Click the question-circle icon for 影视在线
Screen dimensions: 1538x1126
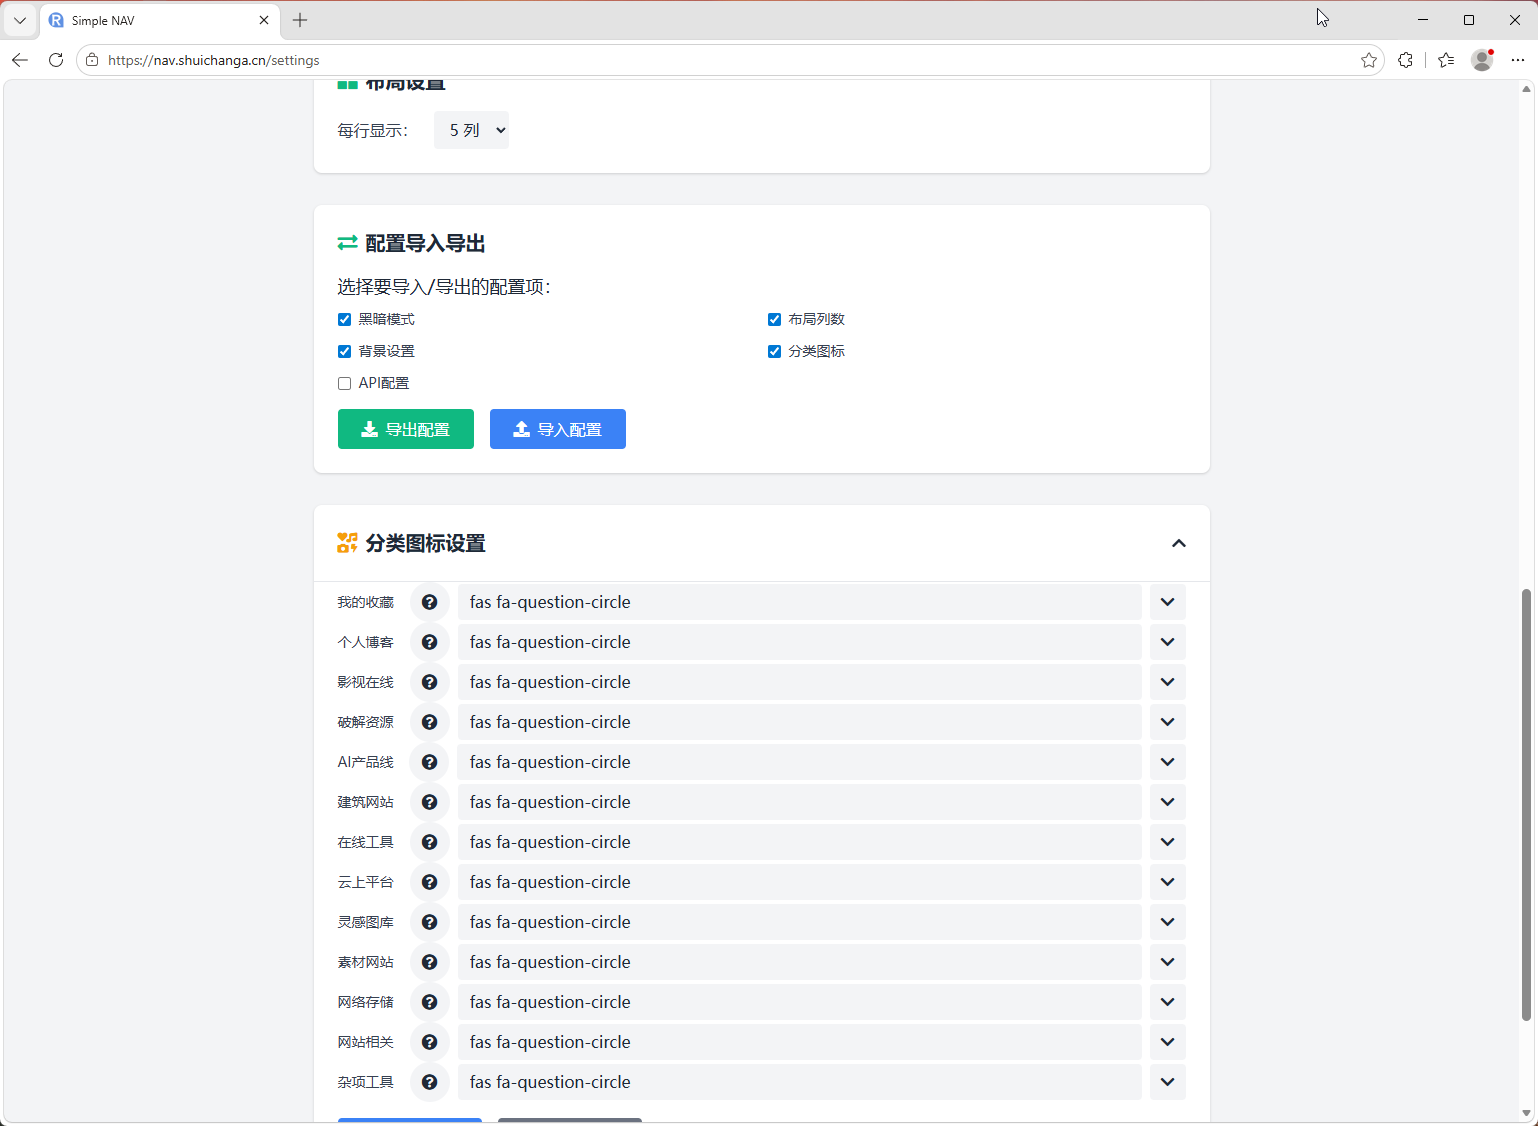pos(429,682)
